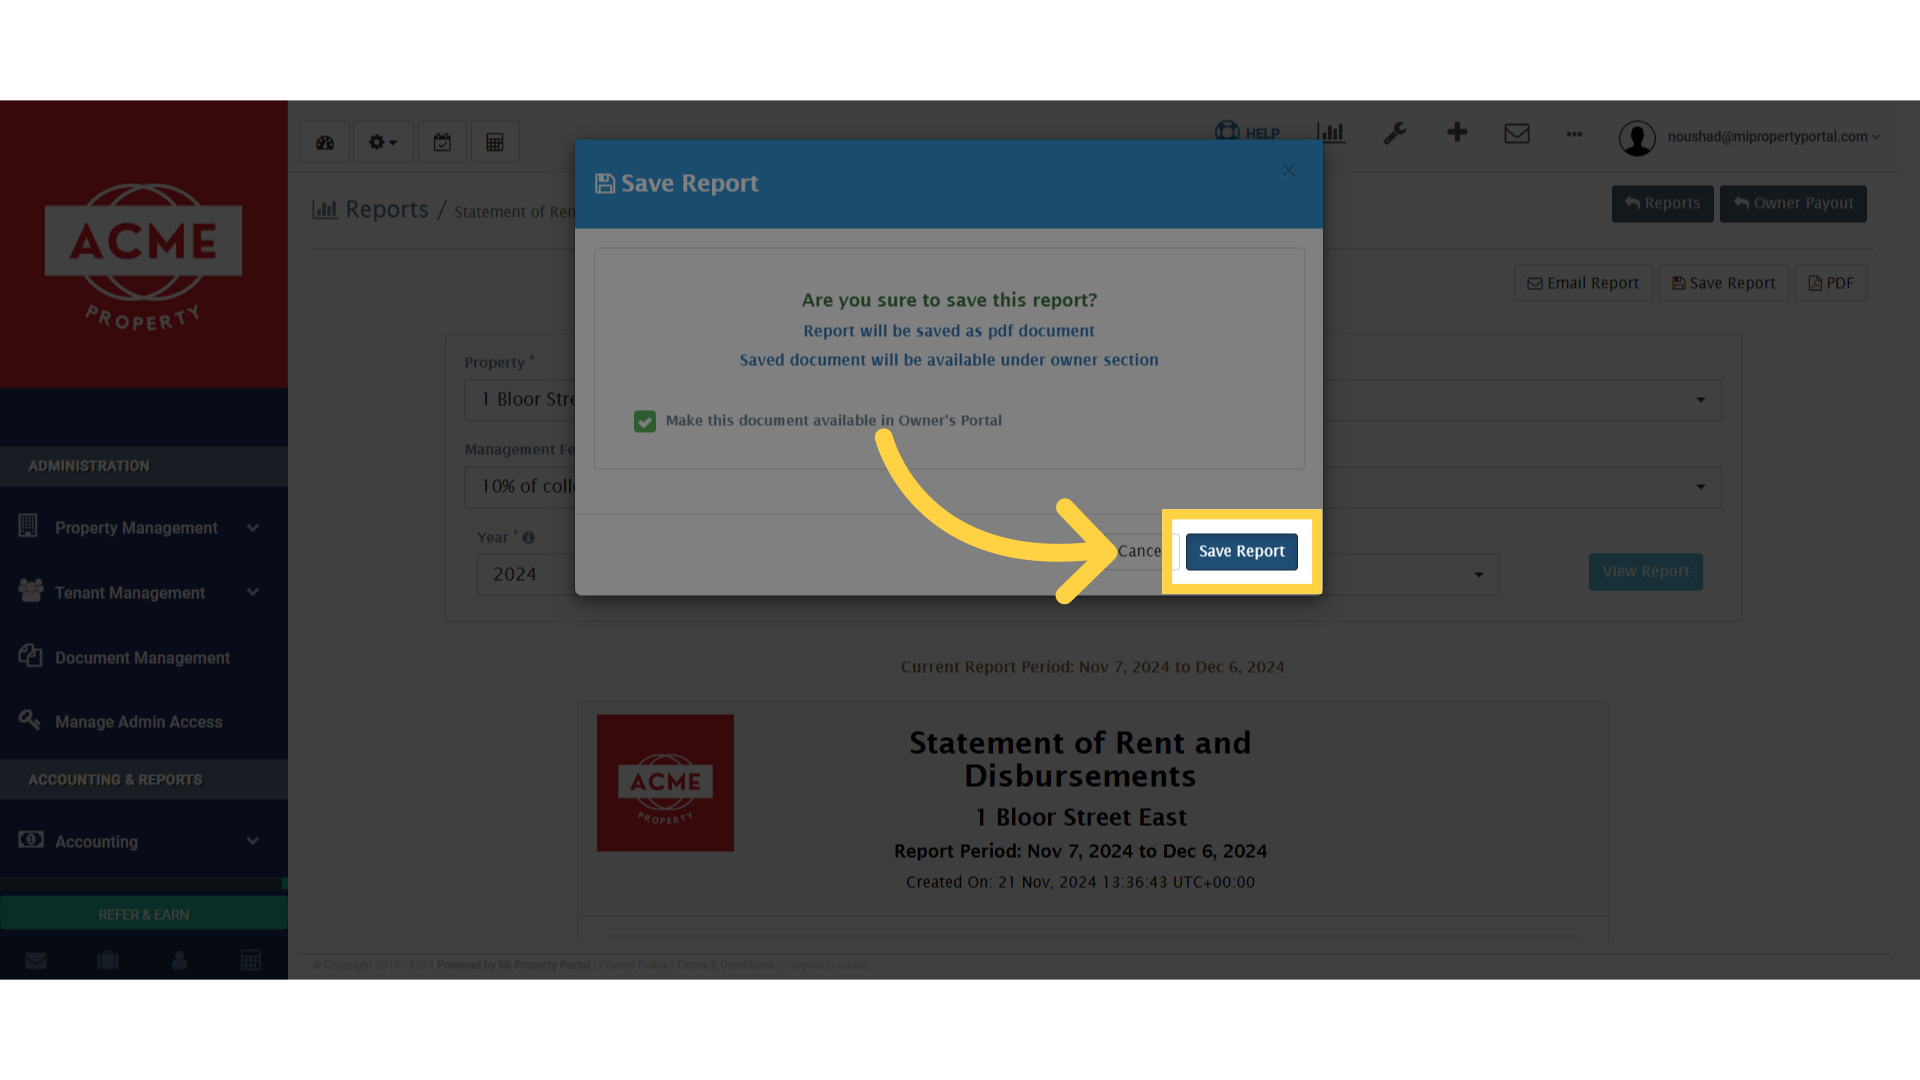Open the reports bar chart icon in header
The image size is (1920, 1080).
tap(1331, 133)
